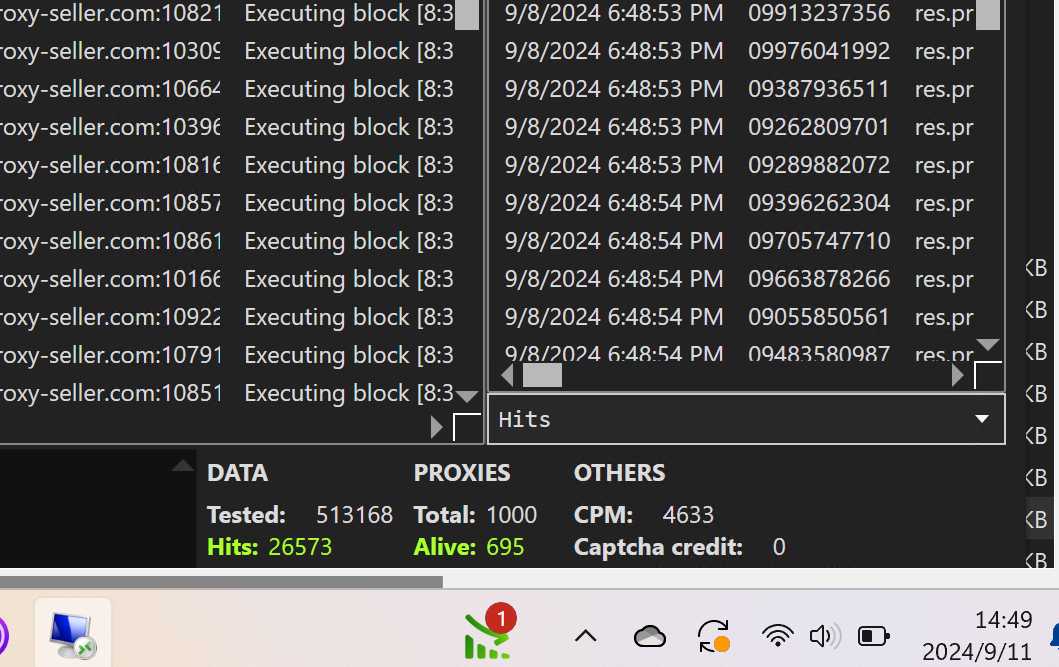Image resolution: width=1059 pixels, height=667 pixels.
Task: Show hidden system tray icons
Action: [x=586, y=635]
